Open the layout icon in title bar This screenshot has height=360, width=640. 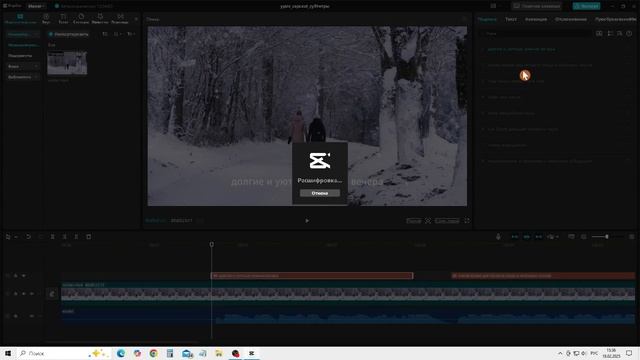click(493, 6)
